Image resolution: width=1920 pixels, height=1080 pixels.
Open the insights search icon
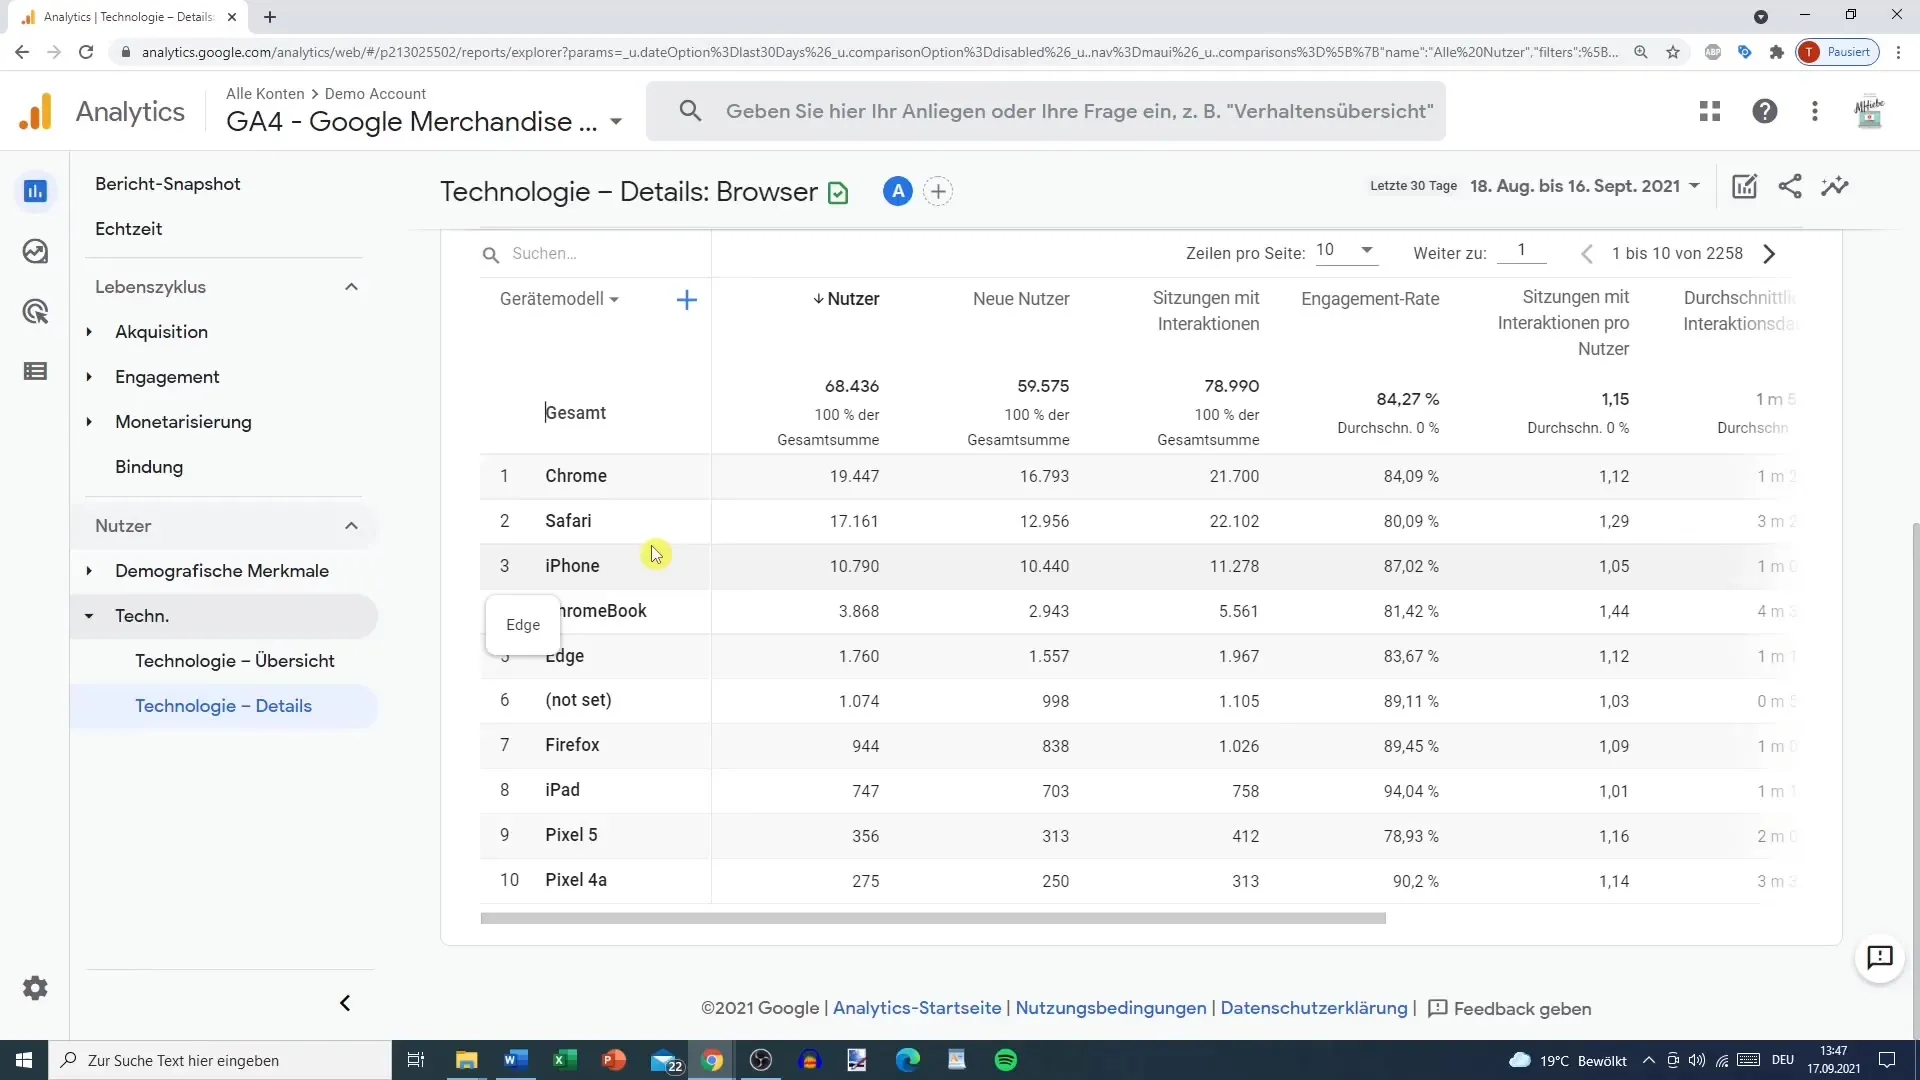click(x=1836, y=186)
